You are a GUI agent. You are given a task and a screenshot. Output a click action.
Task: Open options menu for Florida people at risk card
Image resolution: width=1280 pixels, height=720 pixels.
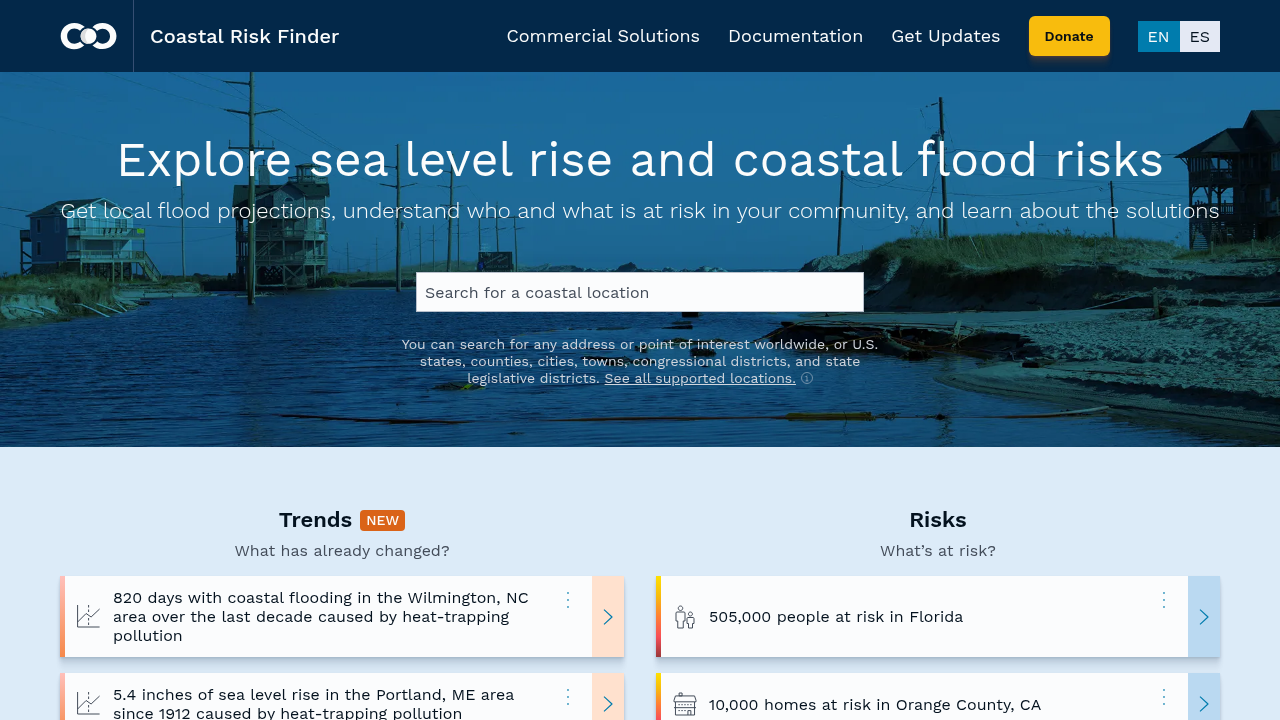(x=1164, y=600)
